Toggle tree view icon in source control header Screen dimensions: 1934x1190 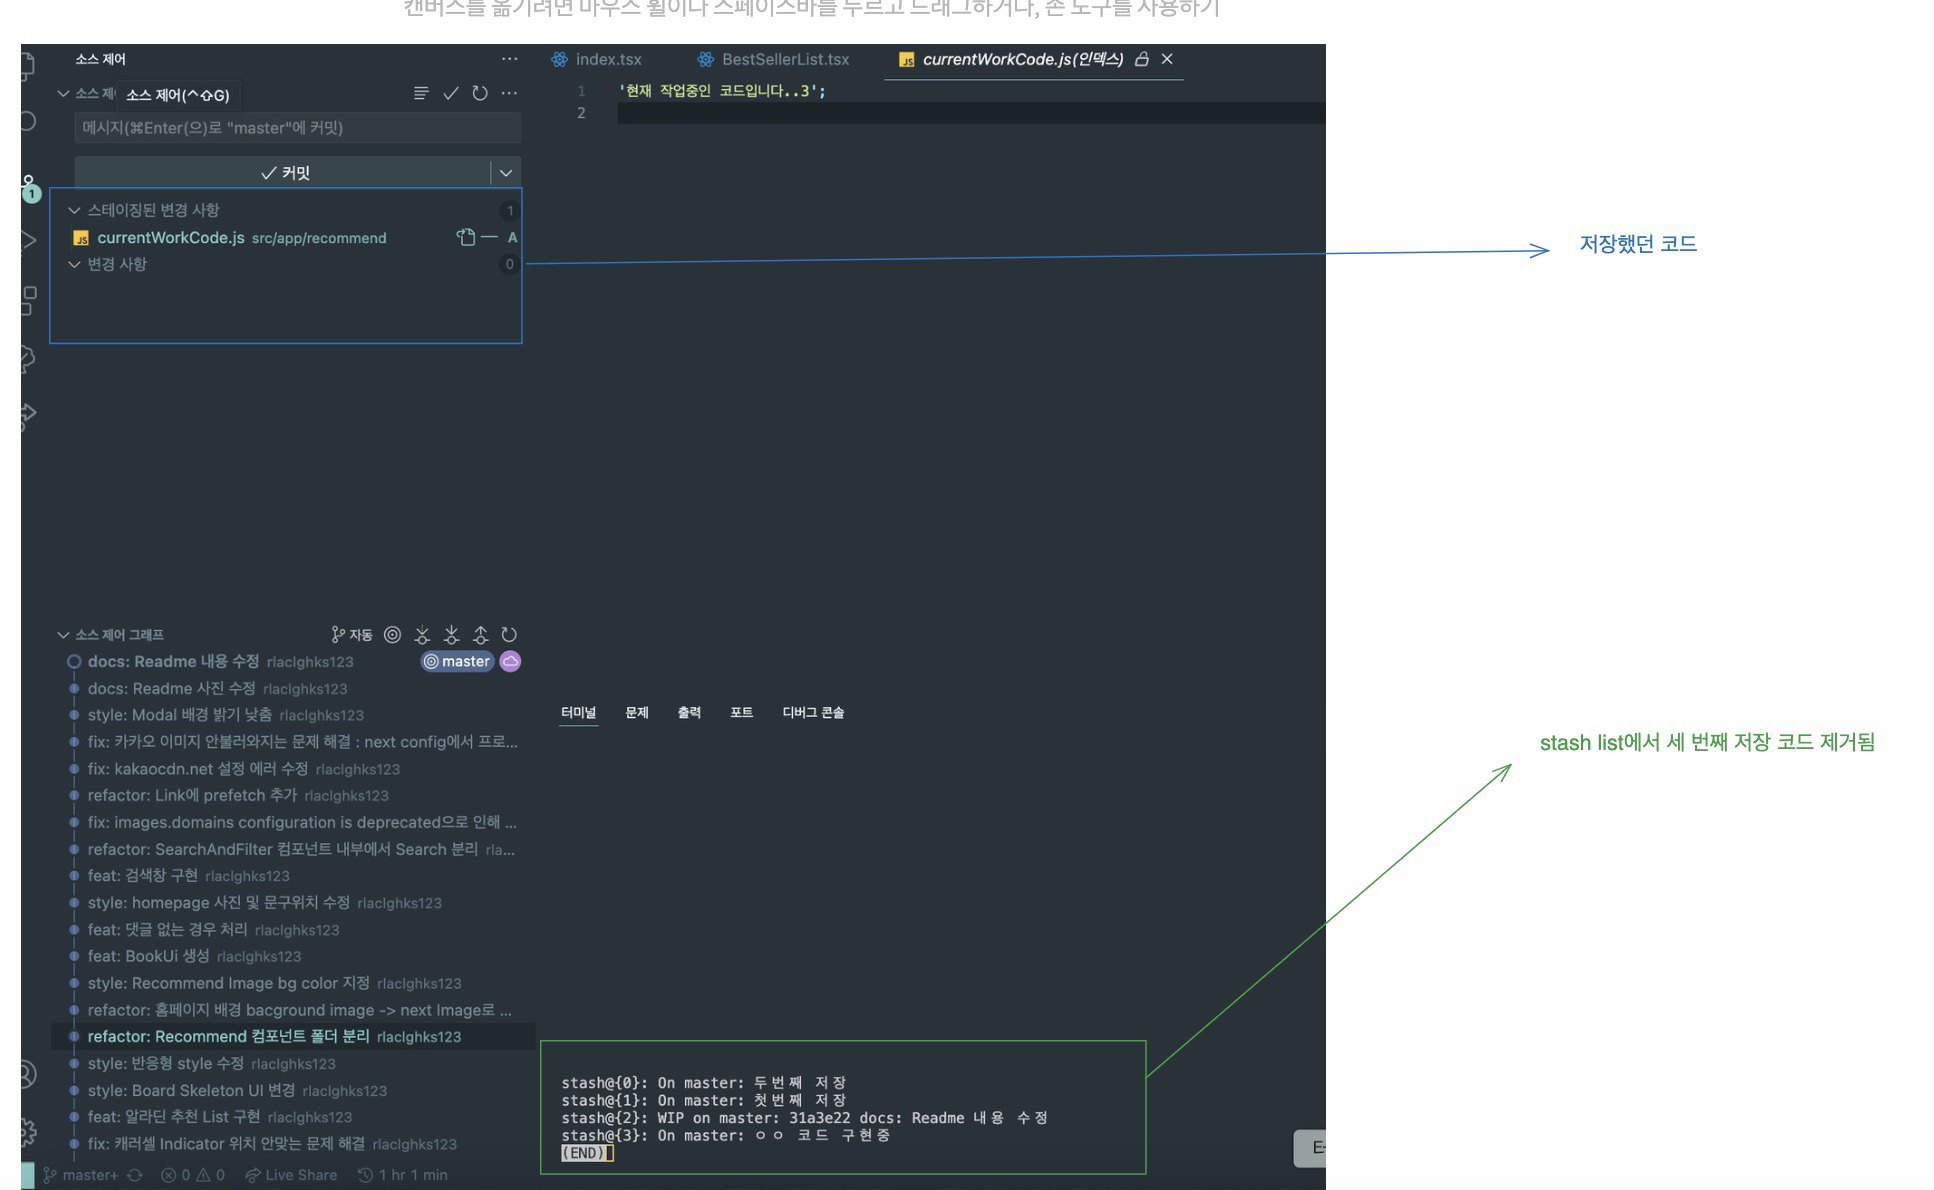(421, 93)
